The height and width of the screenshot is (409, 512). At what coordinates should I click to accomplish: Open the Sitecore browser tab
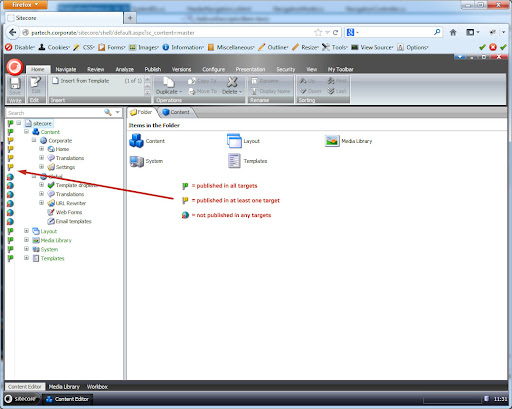point(64,18)
